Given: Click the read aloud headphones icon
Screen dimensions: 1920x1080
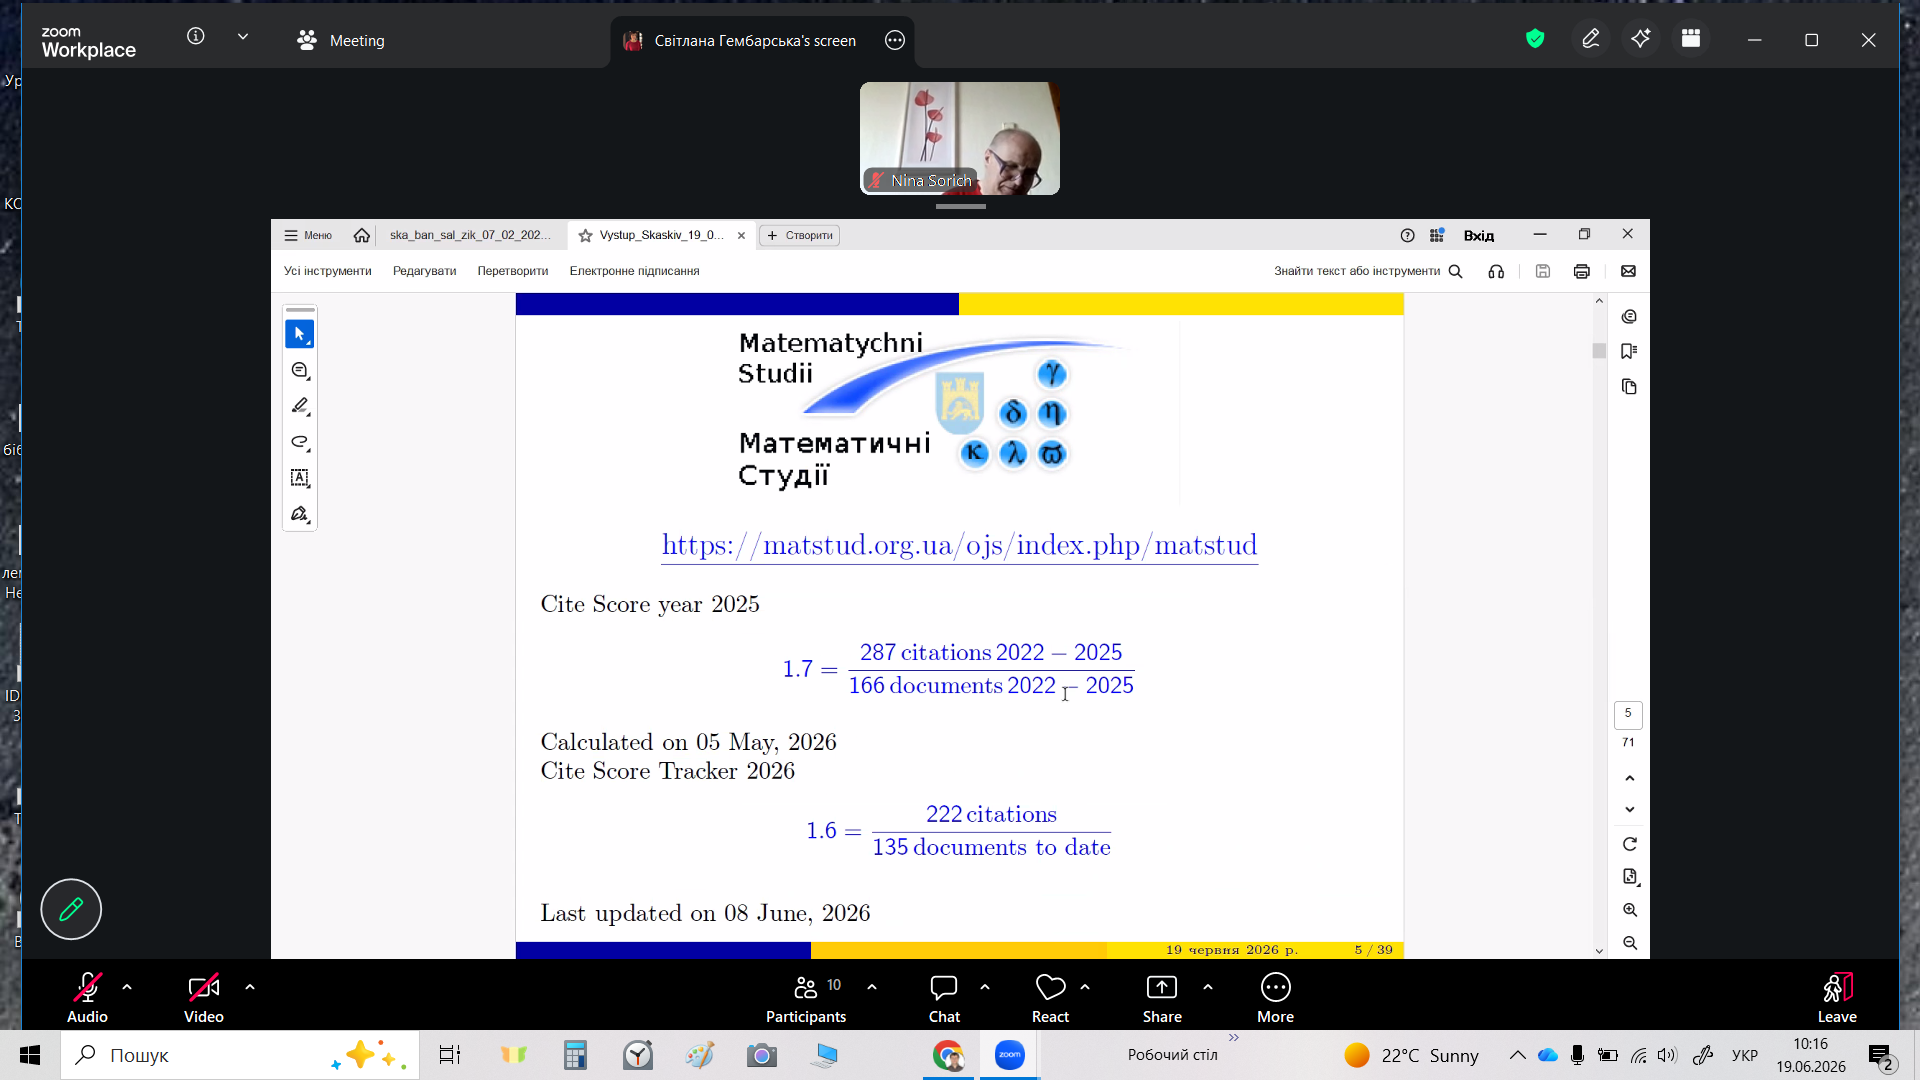Looking at the screenshot, I should pyautogui.click(x=1496, y=271).
